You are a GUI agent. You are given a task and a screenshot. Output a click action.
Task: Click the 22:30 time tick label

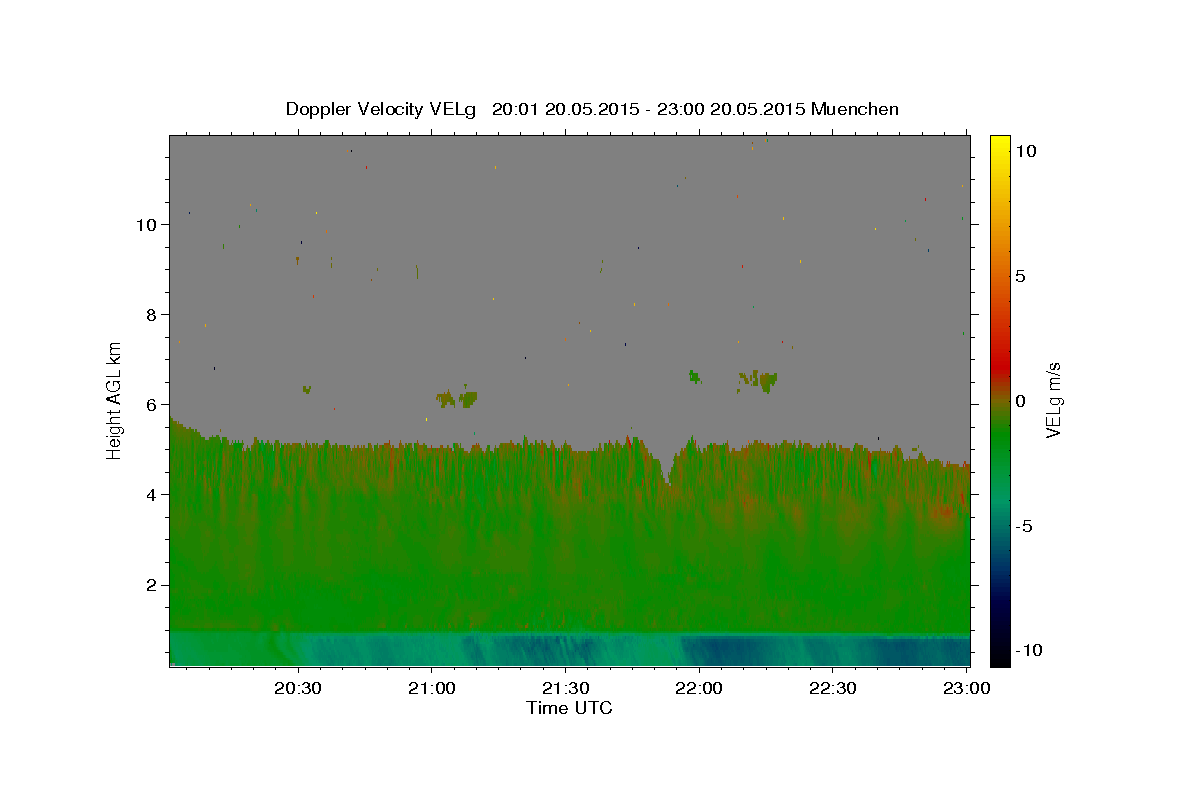point(832,688)
